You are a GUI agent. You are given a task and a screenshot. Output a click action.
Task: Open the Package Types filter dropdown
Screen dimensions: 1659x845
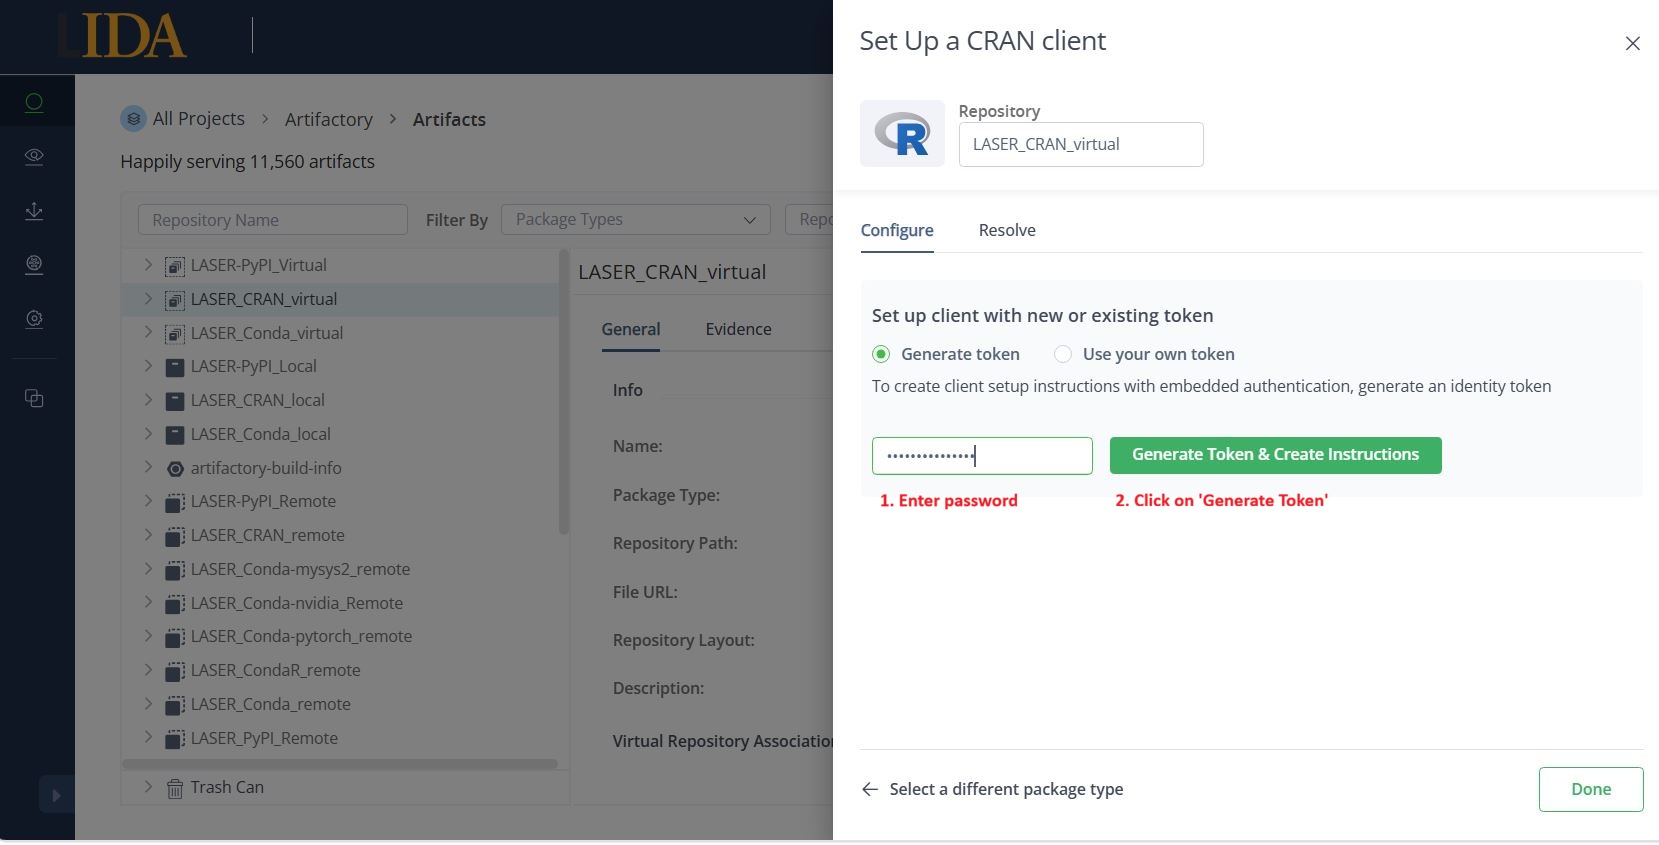click(636, 220)
